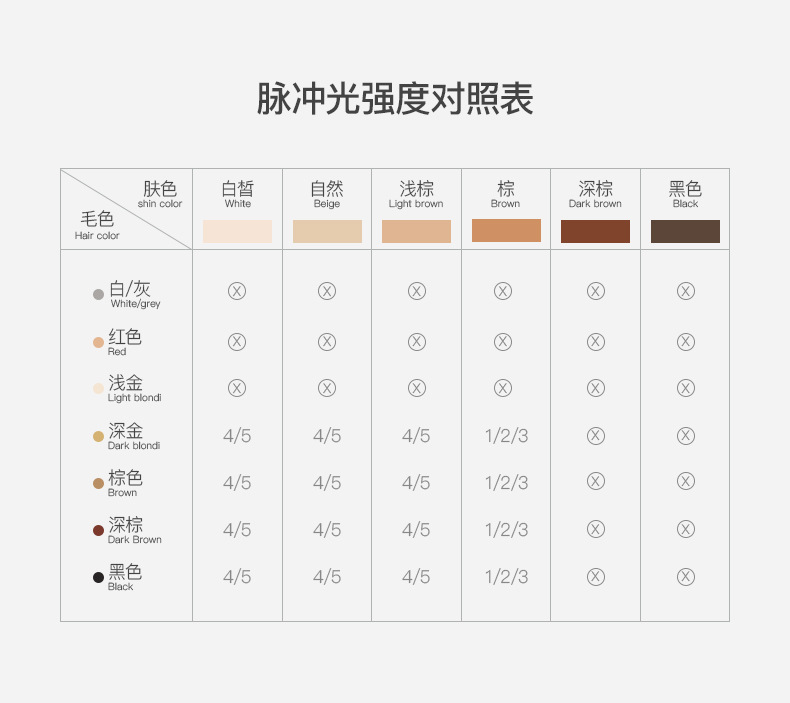Image resolution: width=790 pixels, height=703 pixels.
Task: Click X icon for Red hair, Dark brown skin
Action: click(x=596, y=342)
